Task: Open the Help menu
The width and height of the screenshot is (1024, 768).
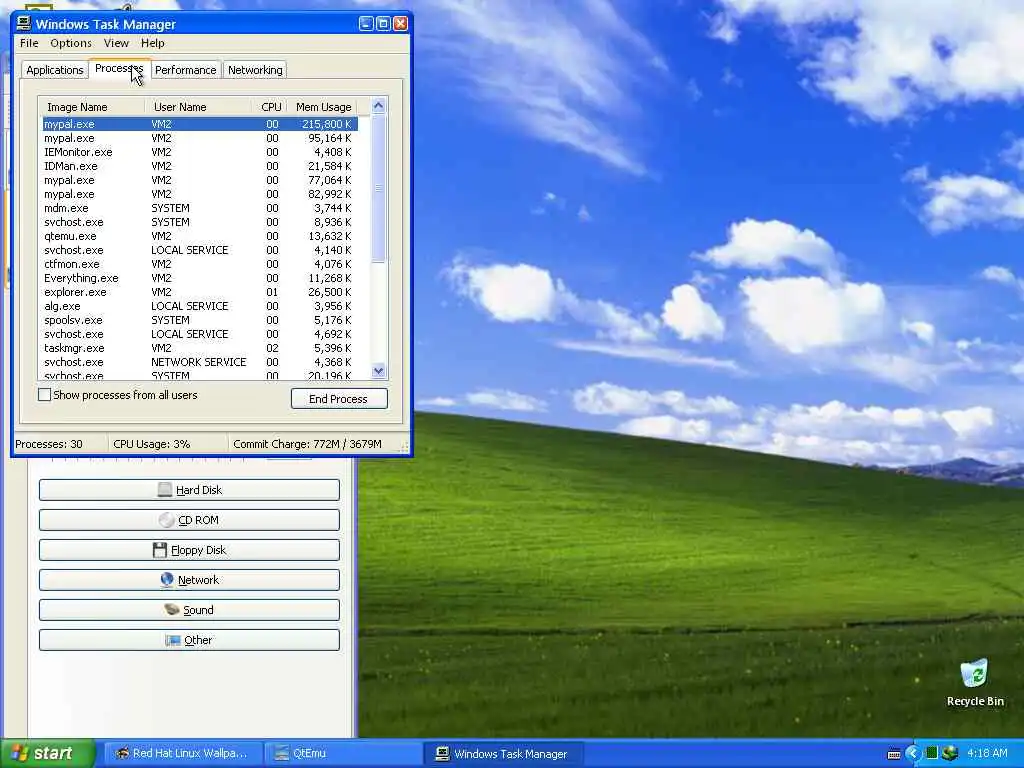Action: pyautogui.click(x=153, y=43)
